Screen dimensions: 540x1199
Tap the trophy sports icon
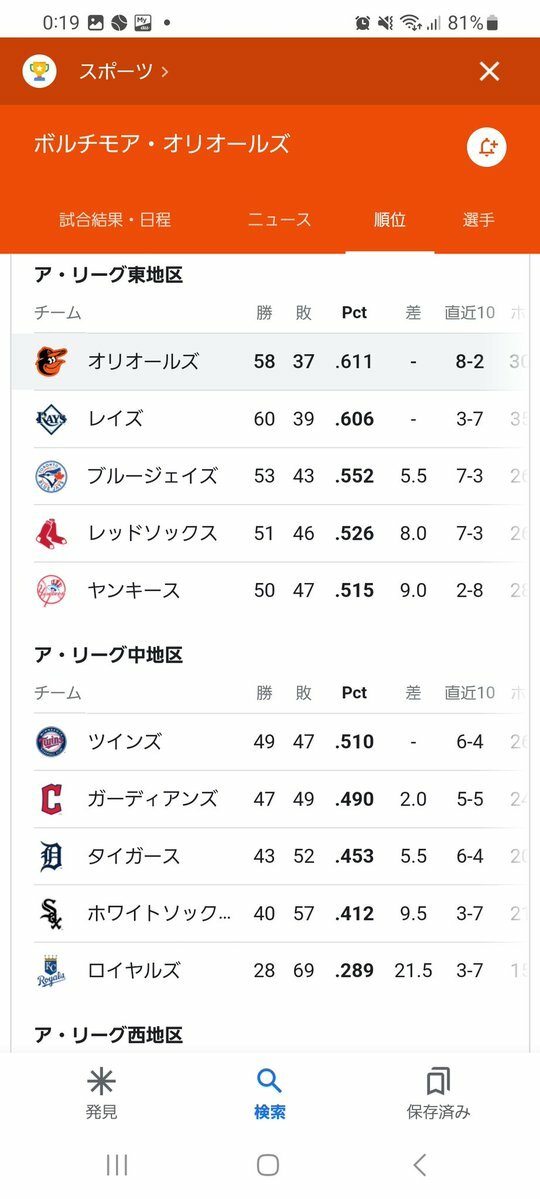click(39, 72)
